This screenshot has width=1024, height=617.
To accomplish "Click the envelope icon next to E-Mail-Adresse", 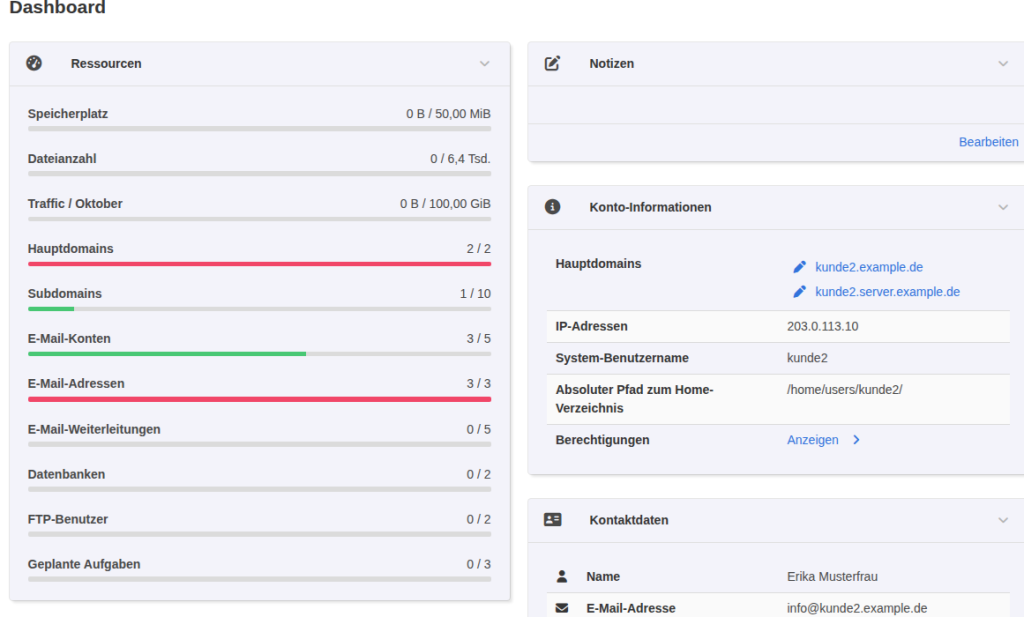I will tap(562, 608).
